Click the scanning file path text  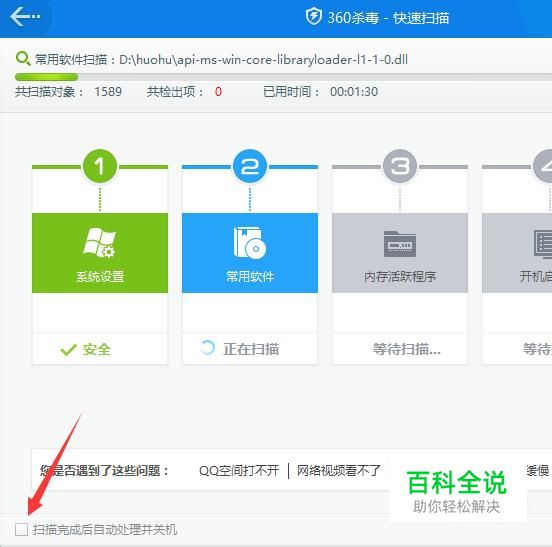(264, 59)
